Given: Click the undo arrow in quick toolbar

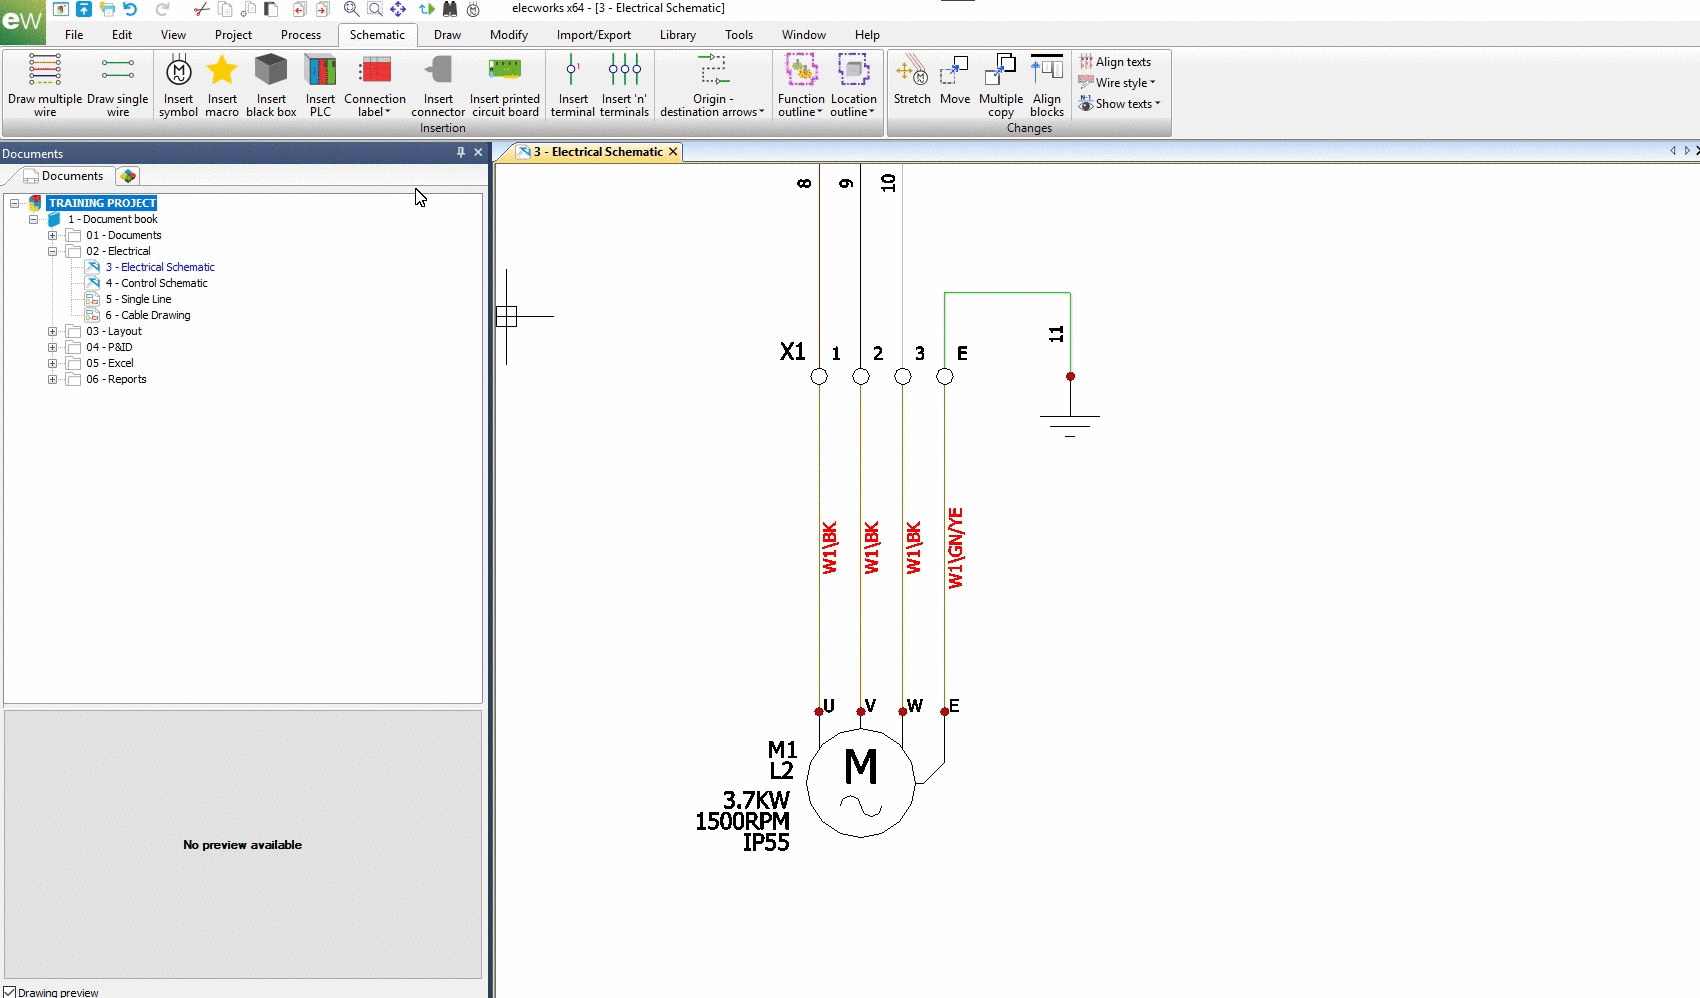Looking at the screenshot, I should pyautogui.click(x=130, y=9).
